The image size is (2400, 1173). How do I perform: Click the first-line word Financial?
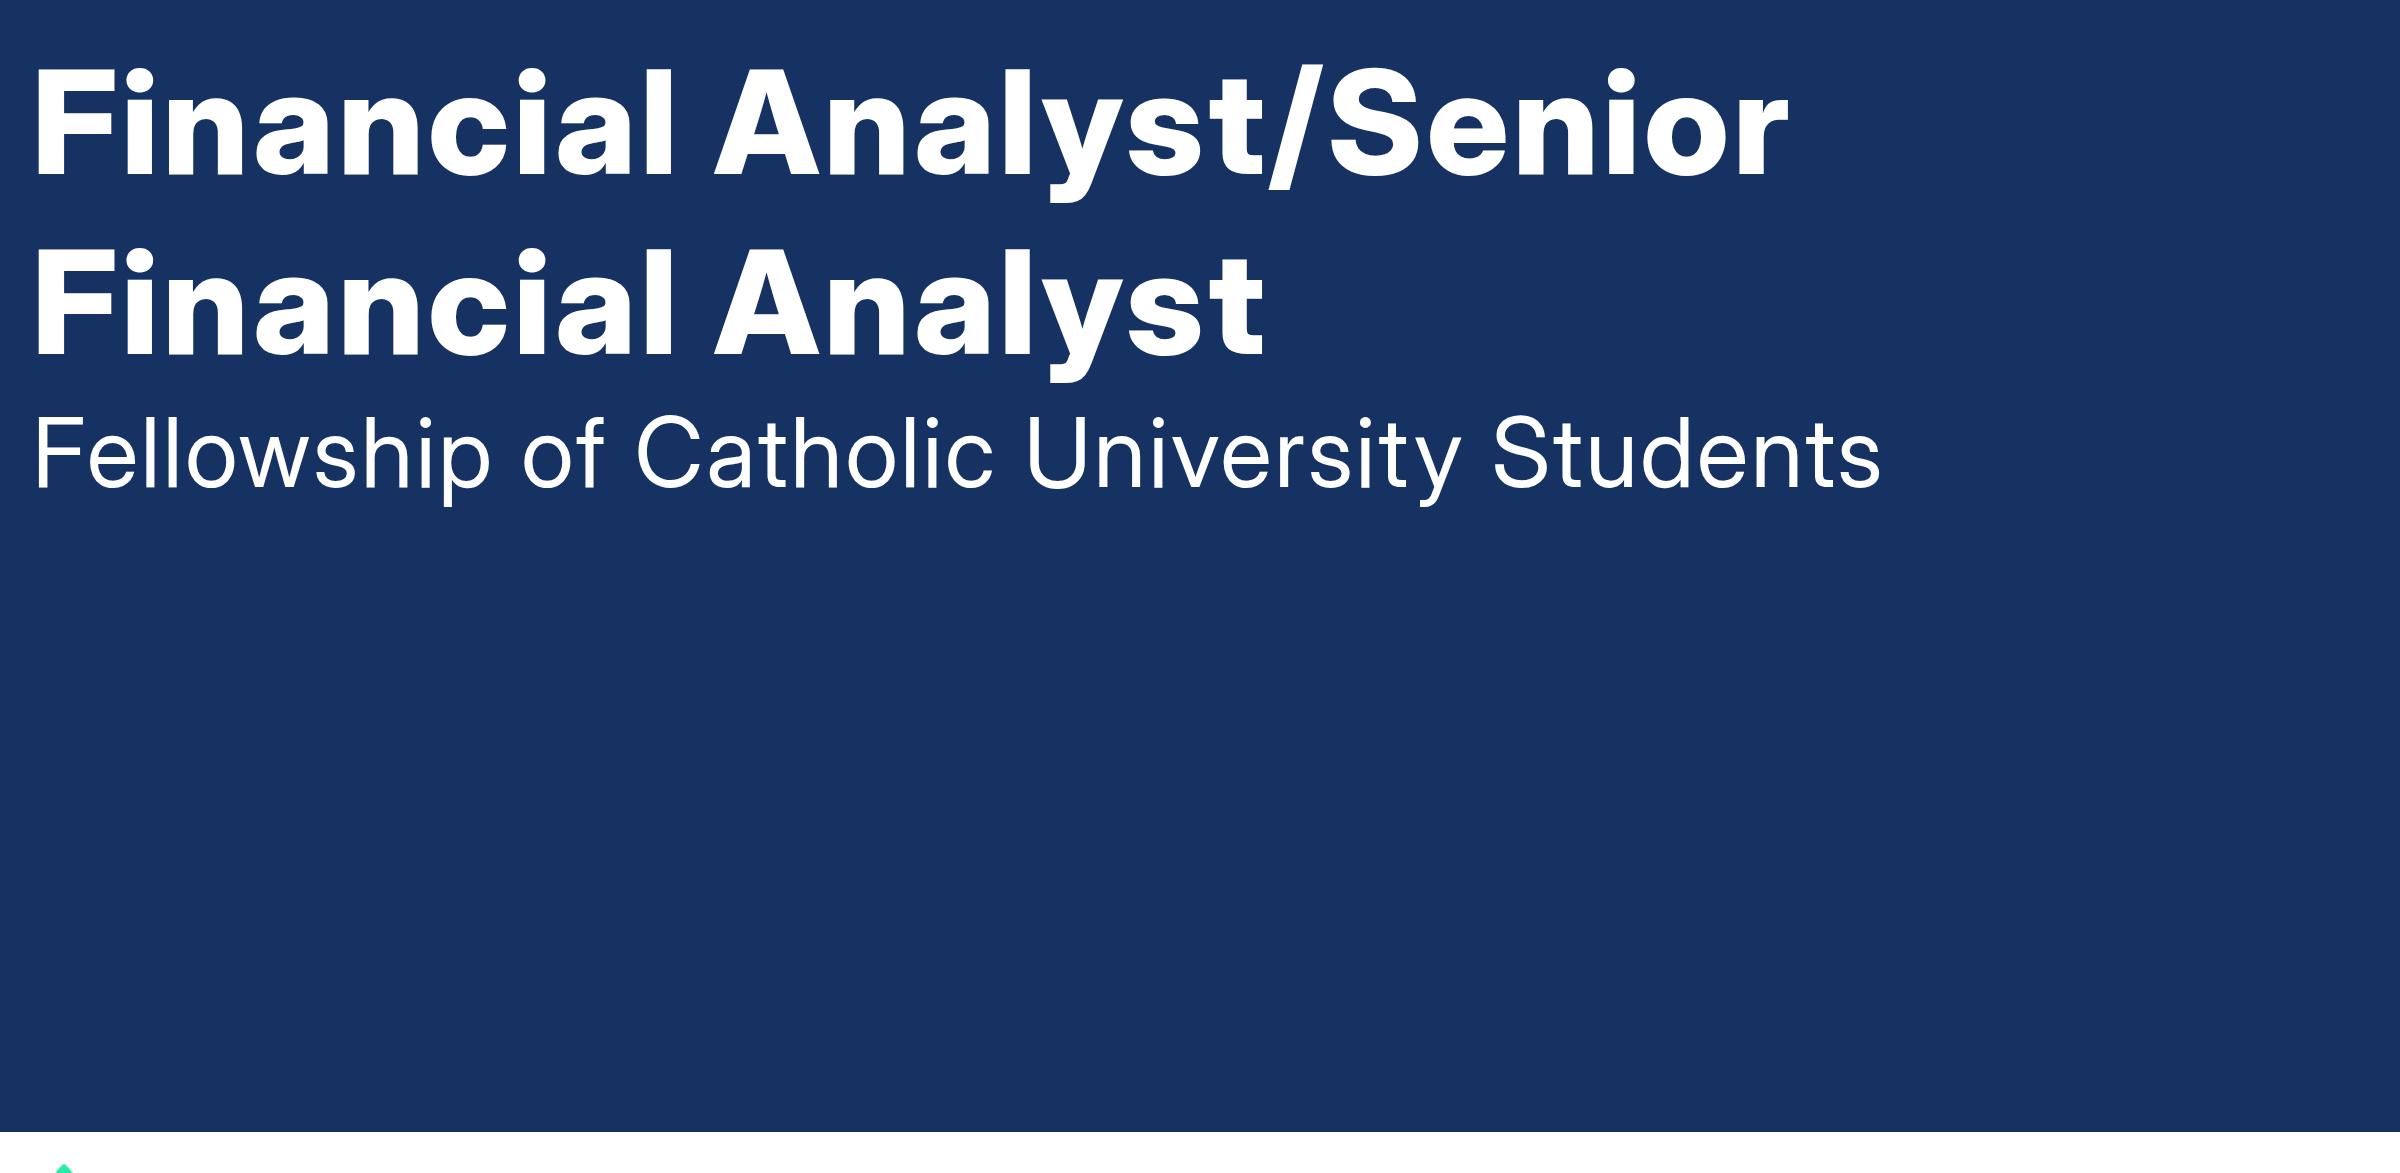point(354,125)
